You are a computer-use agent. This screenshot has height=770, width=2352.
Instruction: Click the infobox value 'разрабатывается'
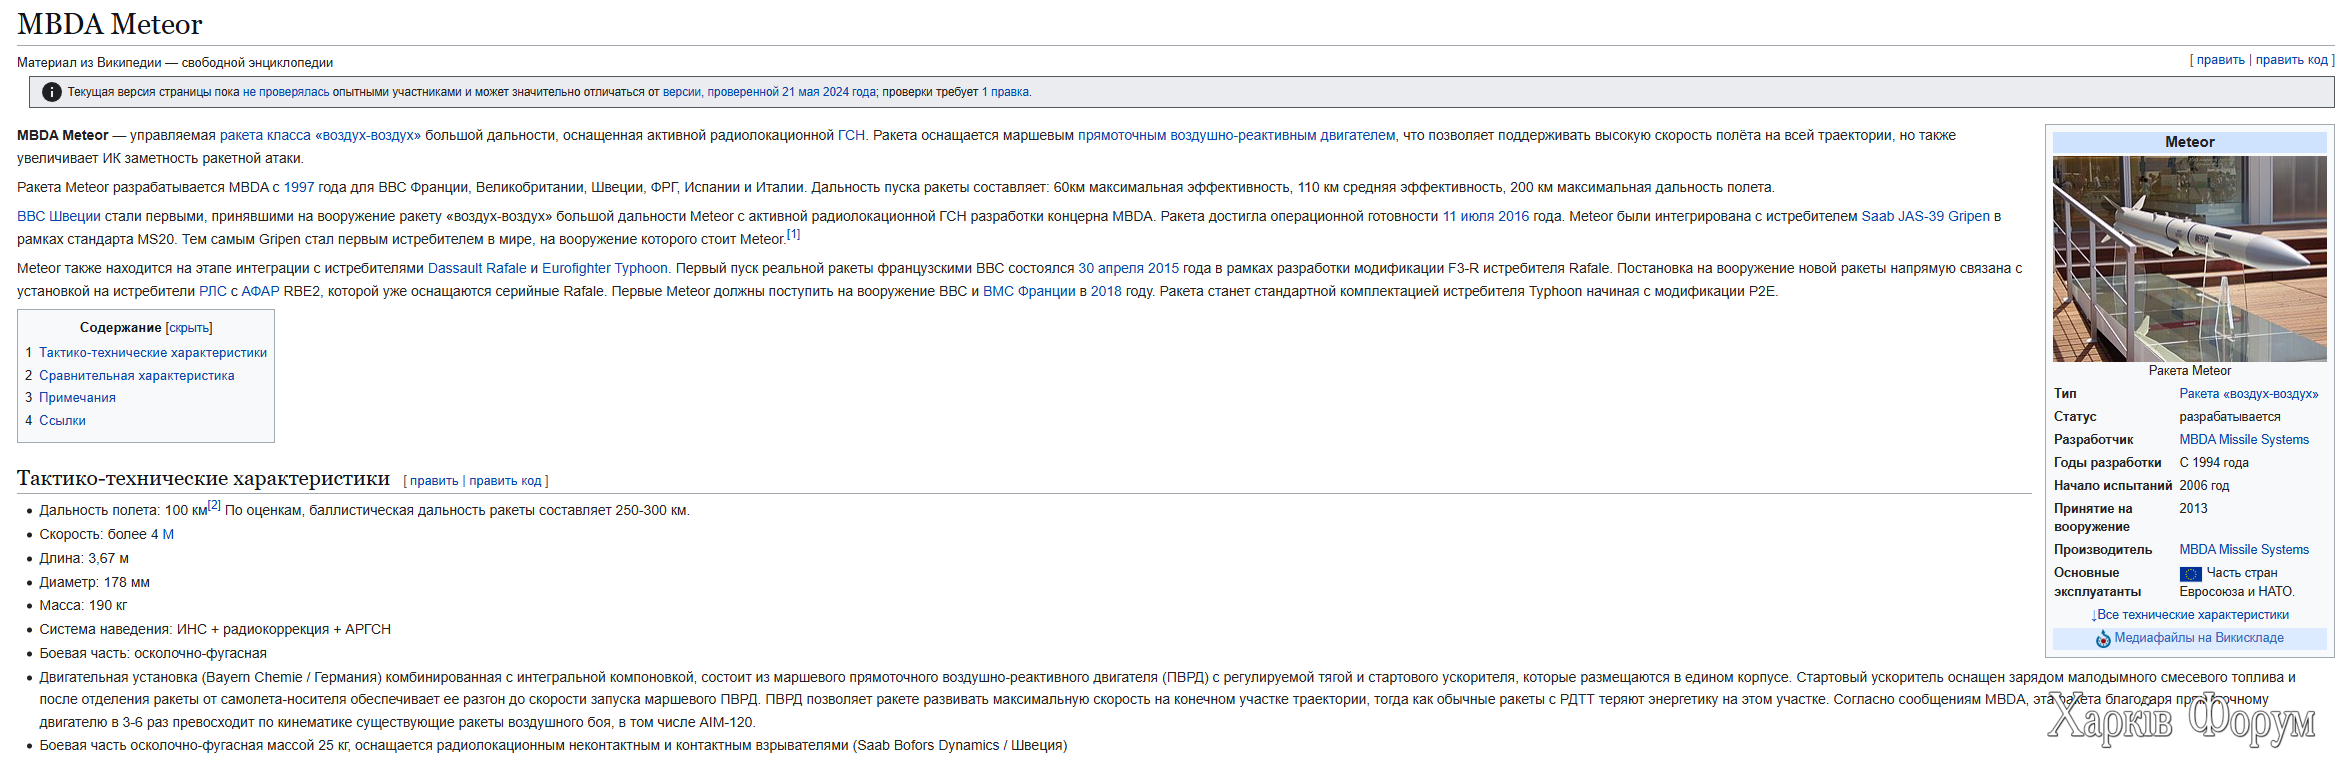2230,417
